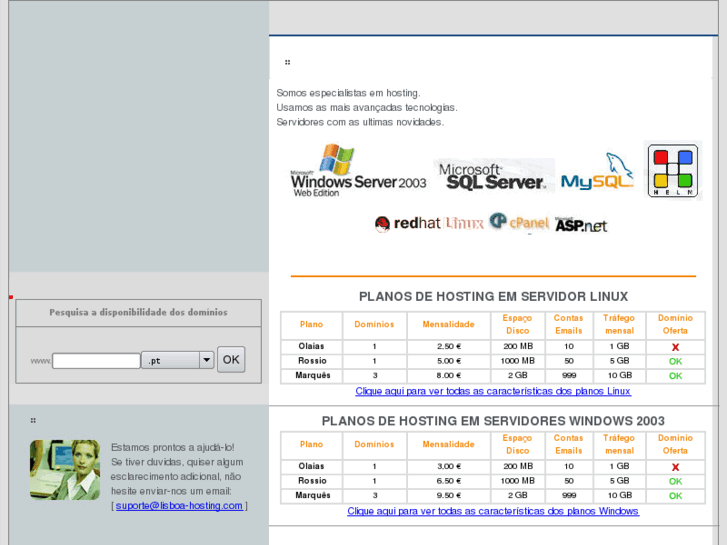The height and width of the screenshot is (545, 727).
Task: Open the link to all Linux plan features
Action: 493,391
